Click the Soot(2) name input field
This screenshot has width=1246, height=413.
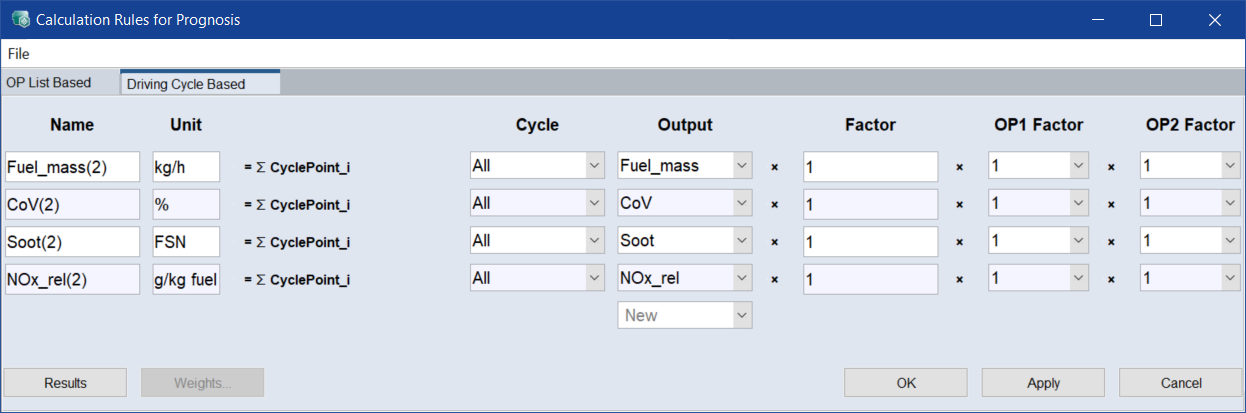click(72, 241)
